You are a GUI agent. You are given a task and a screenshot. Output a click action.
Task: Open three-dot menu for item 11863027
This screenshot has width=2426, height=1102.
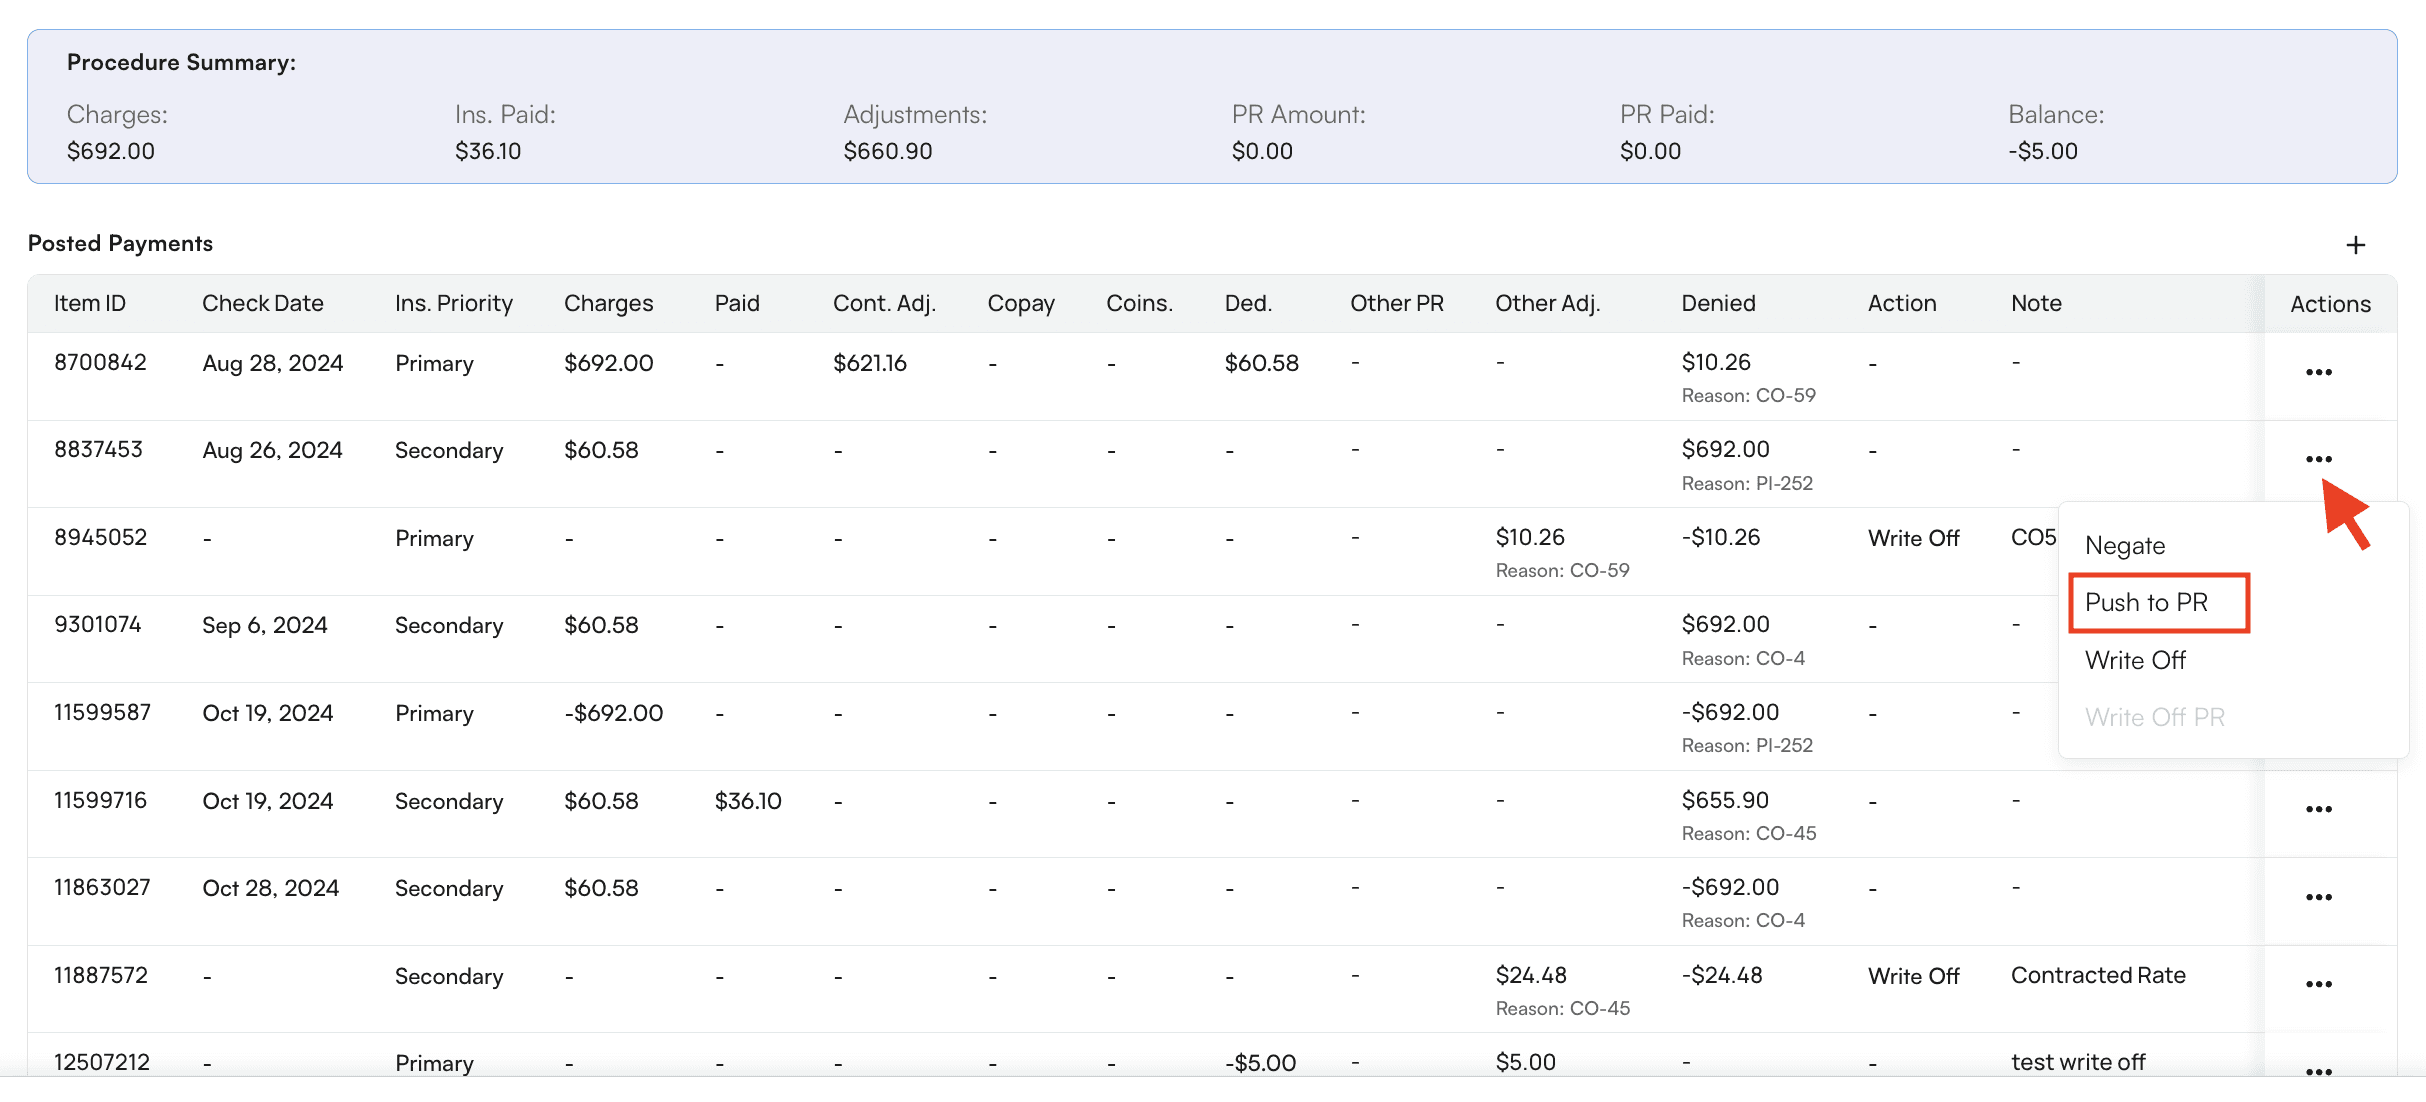pos(2318,897)
